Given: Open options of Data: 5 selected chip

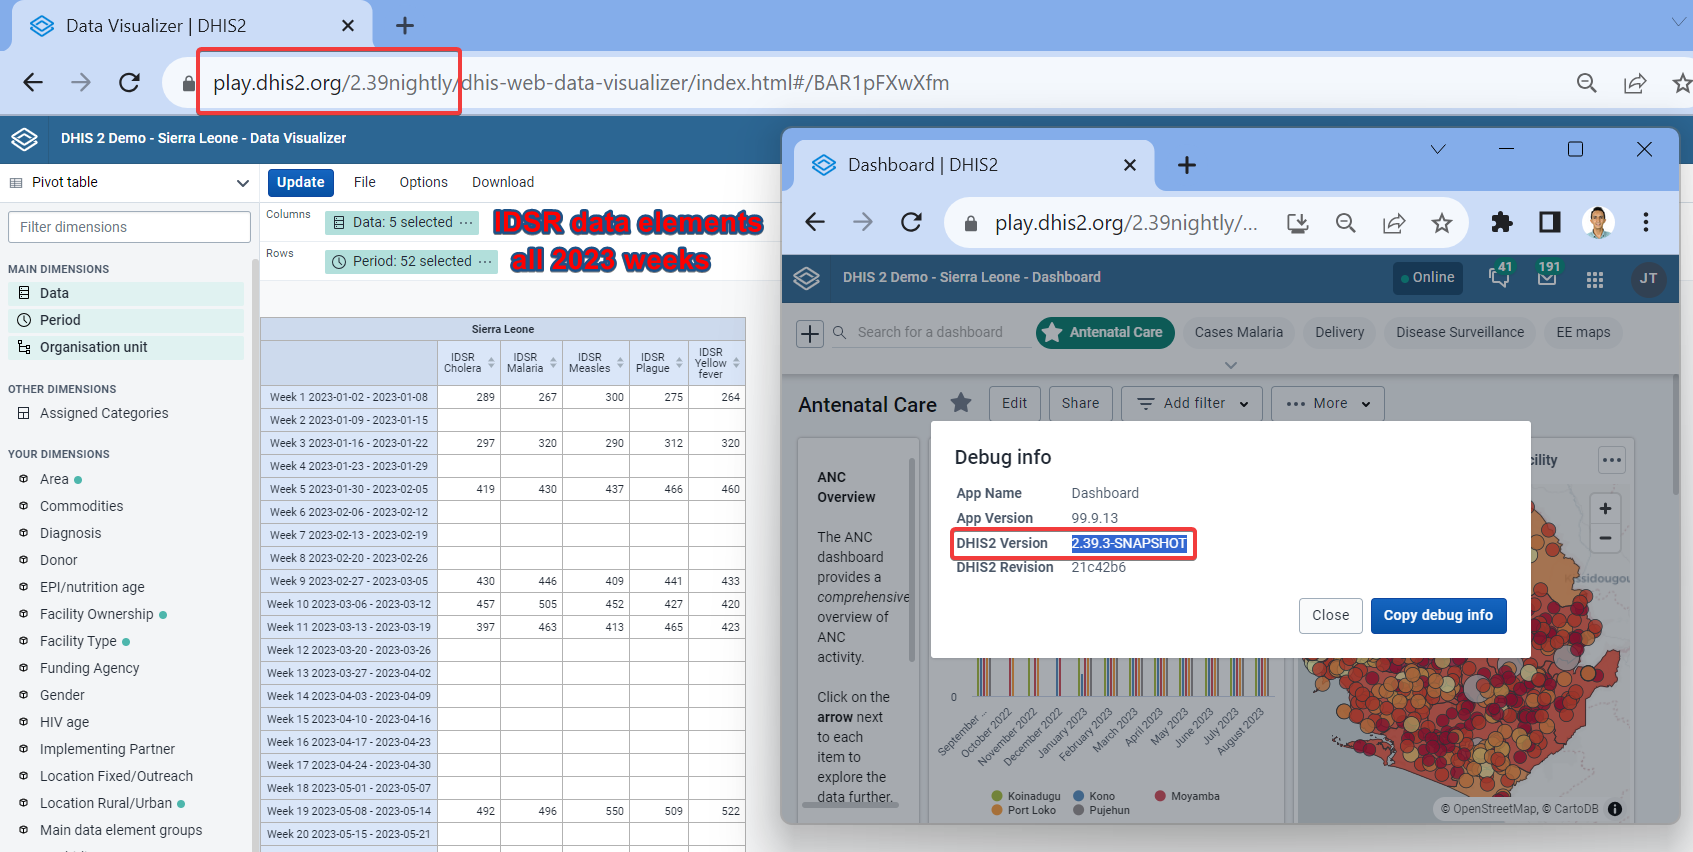Looking at the screenshot, I should tap(467, 222).
